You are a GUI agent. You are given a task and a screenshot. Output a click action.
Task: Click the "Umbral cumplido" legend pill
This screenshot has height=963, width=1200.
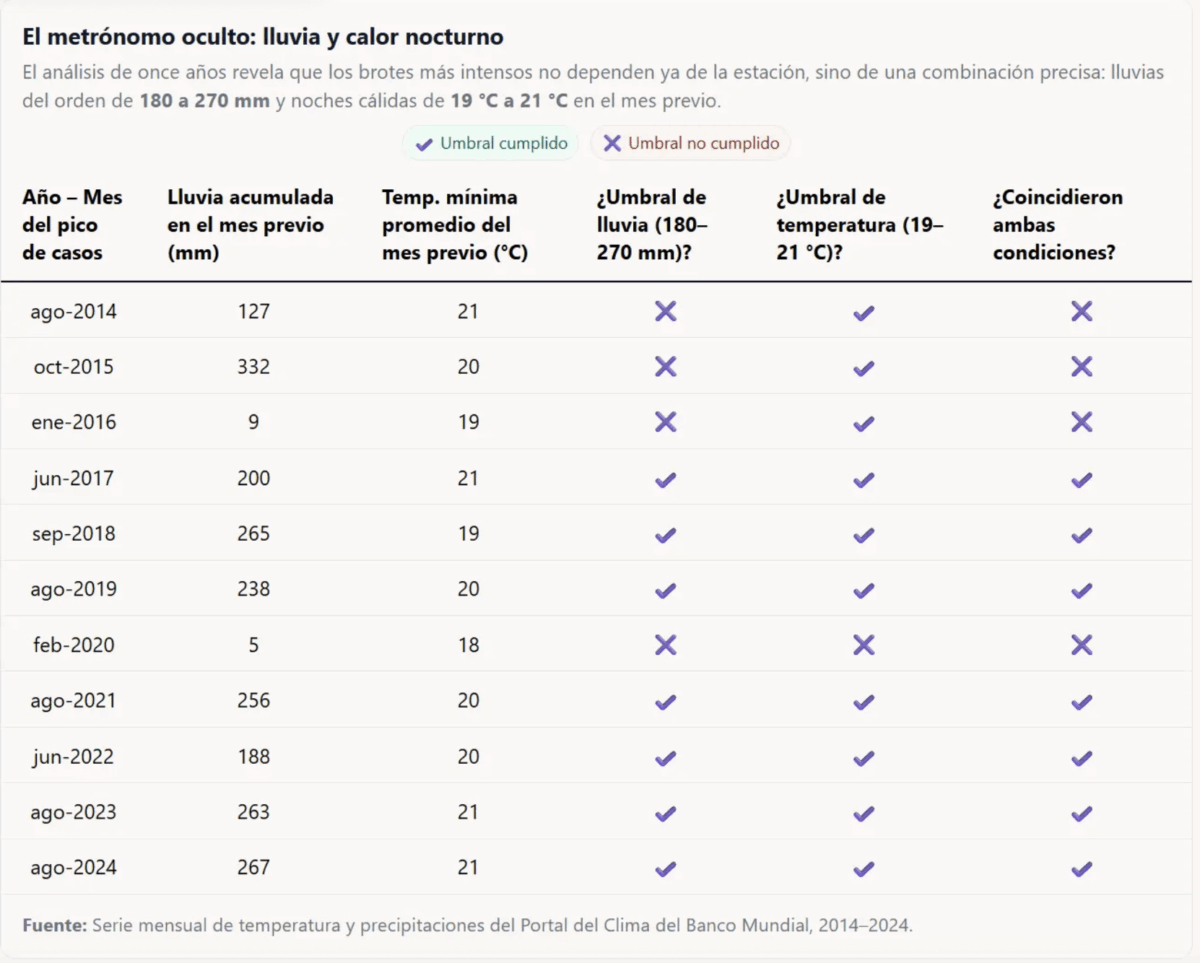click(491, 144)
